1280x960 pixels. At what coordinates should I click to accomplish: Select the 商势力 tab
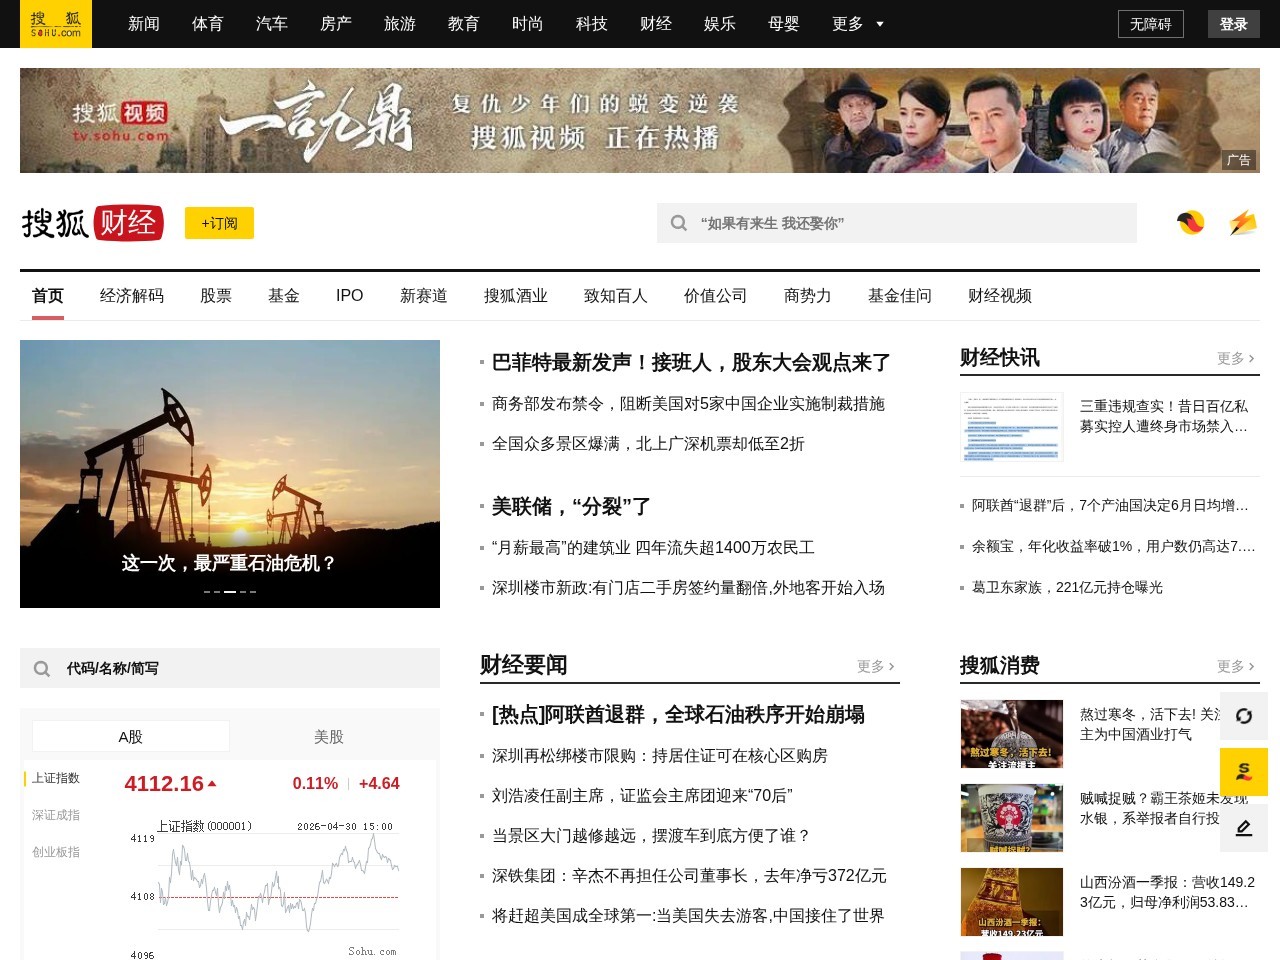click(x=808, y=296)
